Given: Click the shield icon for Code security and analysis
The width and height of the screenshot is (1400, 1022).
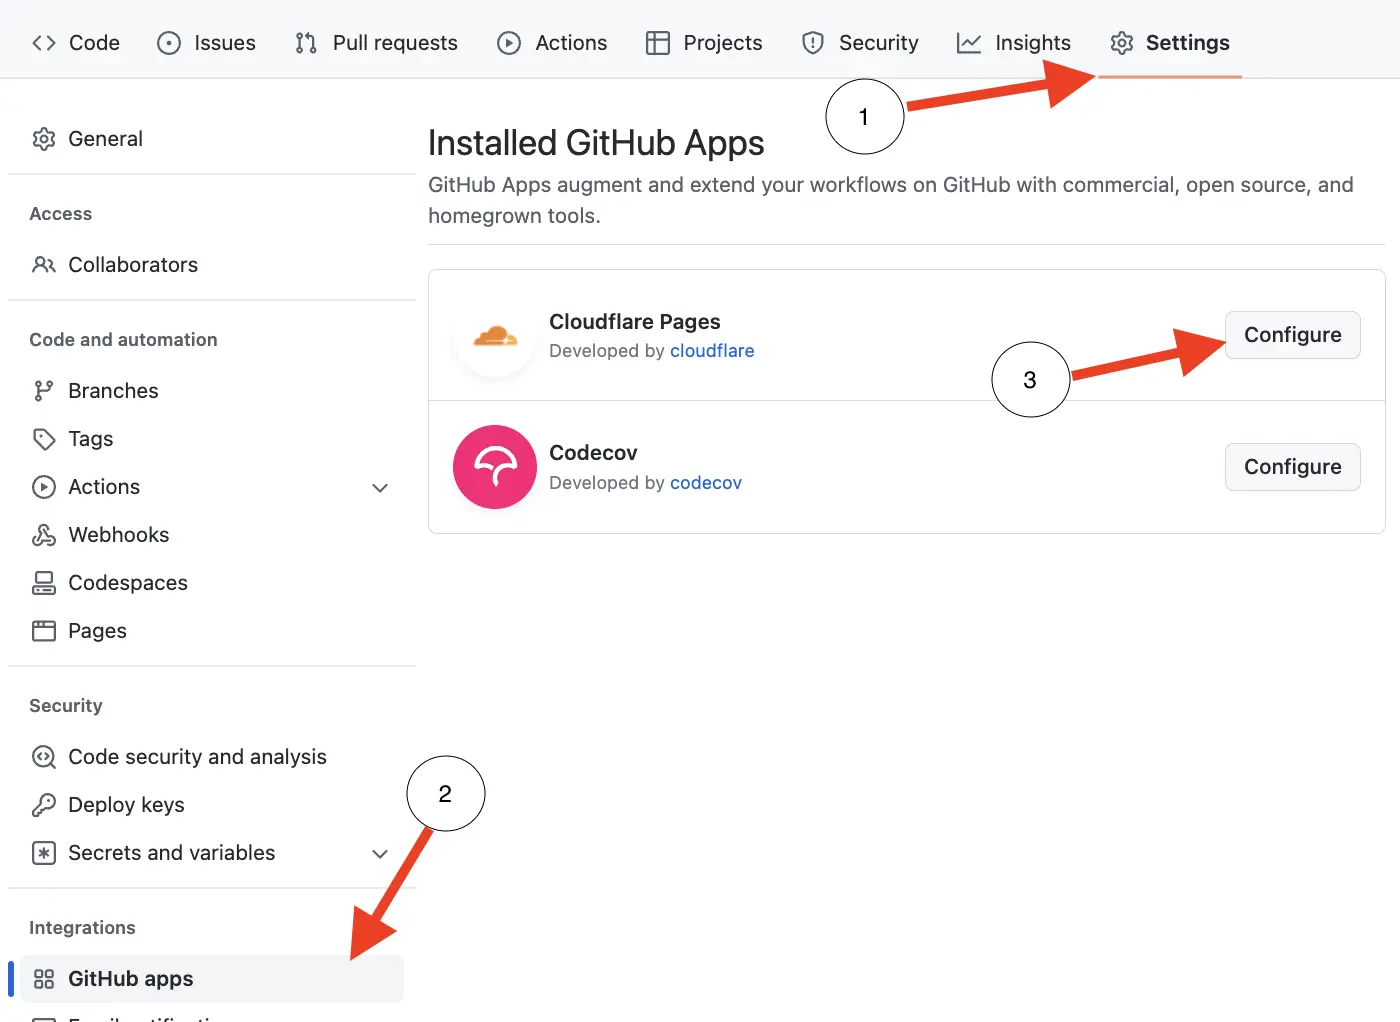Looking at the screenshot, I should click(44, 757).
